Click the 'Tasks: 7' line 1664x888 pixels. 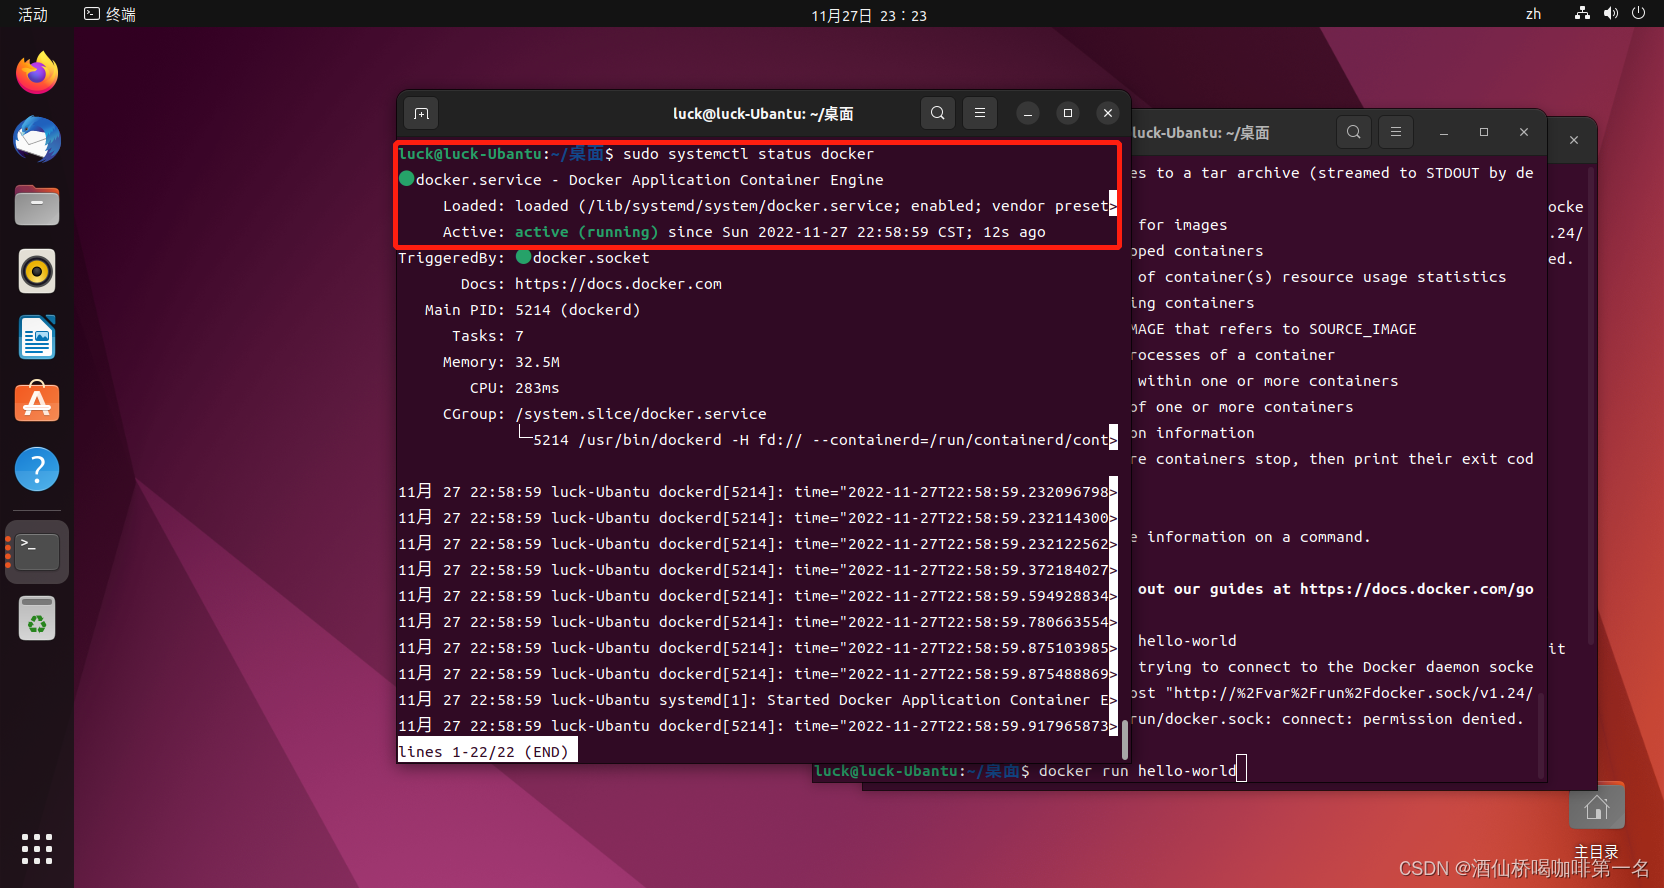[x=487, y=336]
